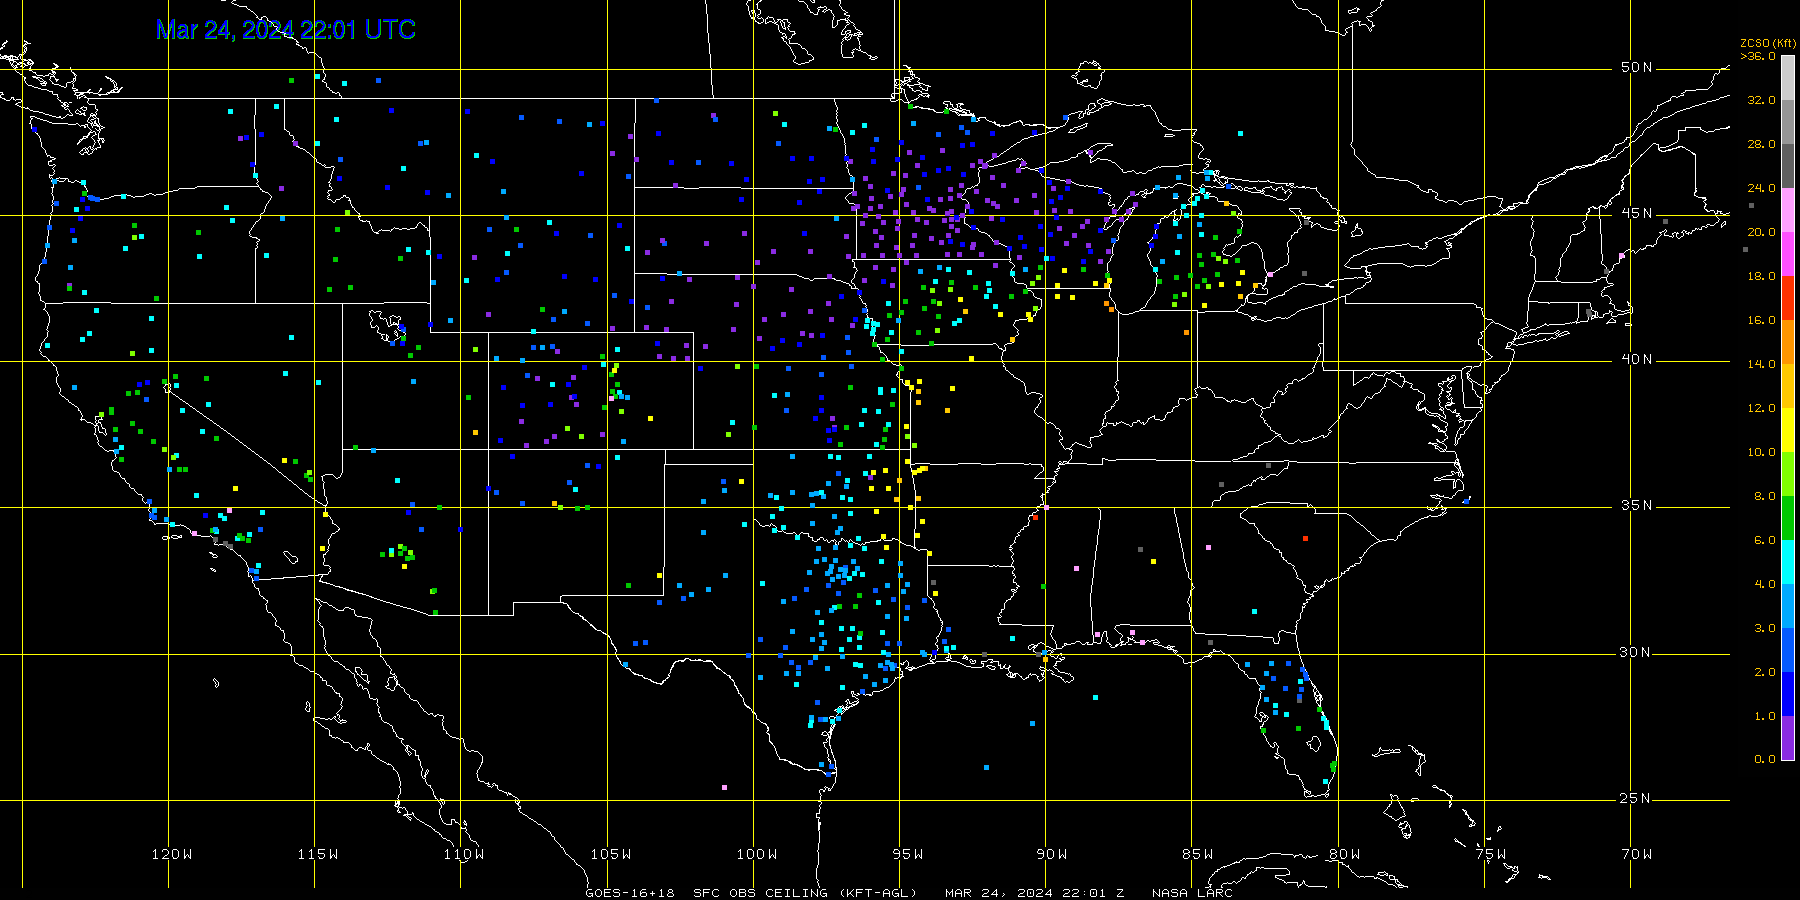Click the '70W' longitude label
The image size is (1800, 900).
[x=1637, y=854]
